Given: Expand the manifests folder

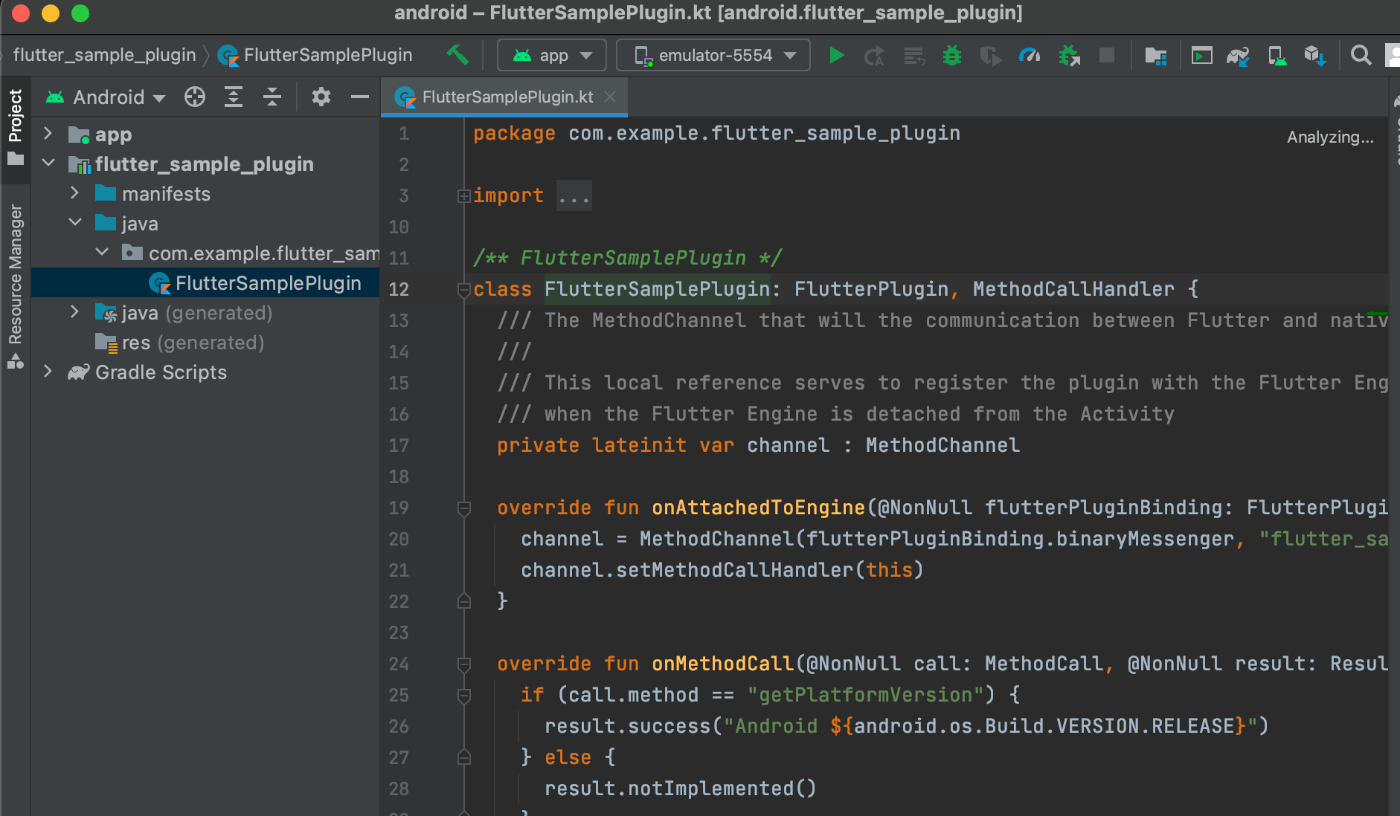Looking at the screenshot, I should pyautogui.click(x=74, y=194).
